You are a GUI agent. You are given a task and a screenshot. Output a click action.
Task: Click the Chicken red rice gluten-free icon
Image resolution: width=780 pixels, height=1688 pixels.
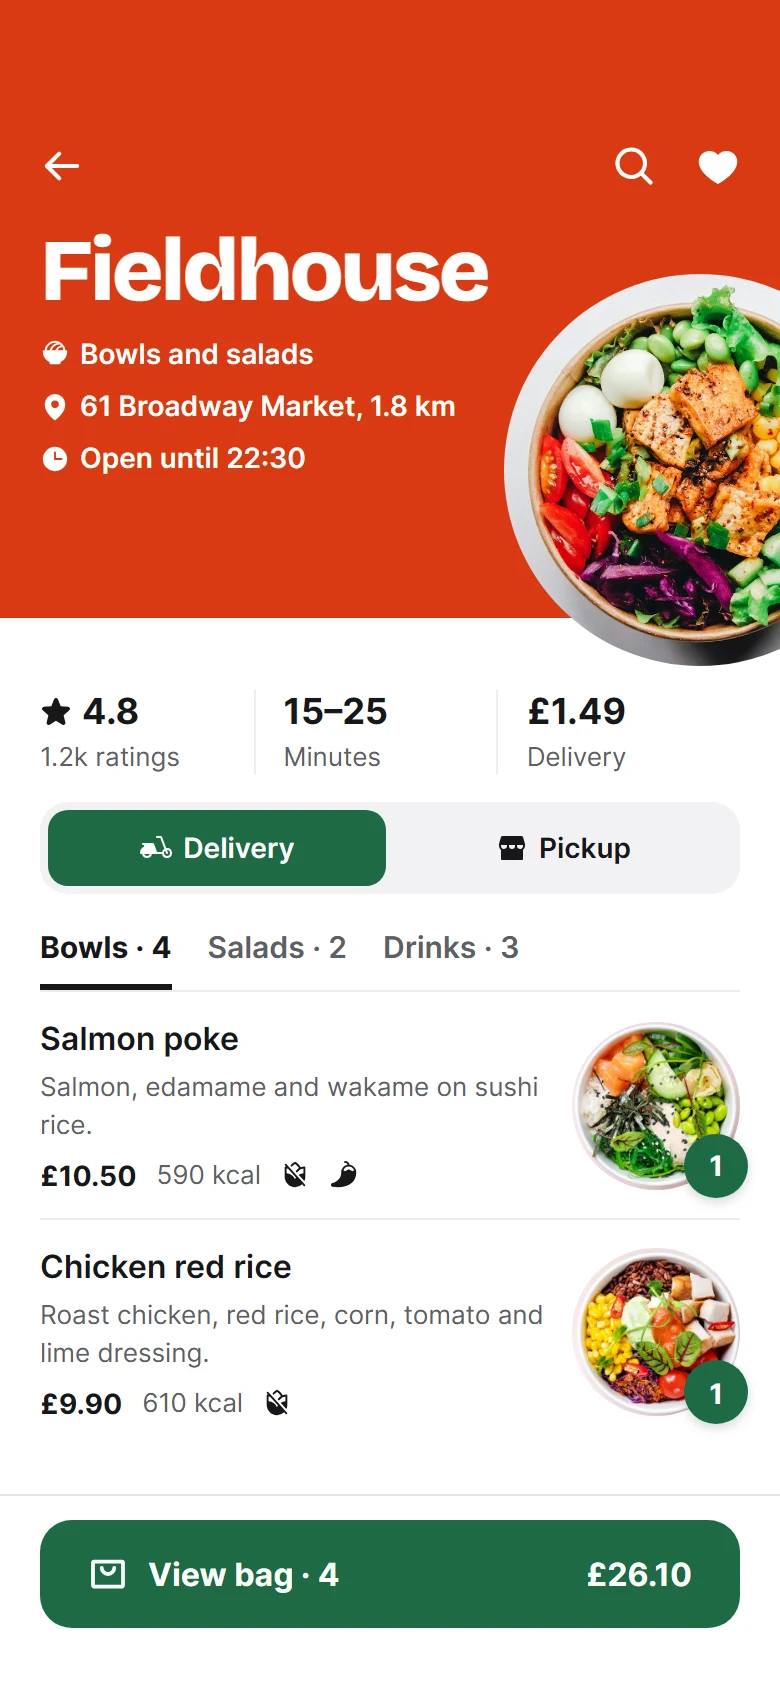click(277, 1403)
